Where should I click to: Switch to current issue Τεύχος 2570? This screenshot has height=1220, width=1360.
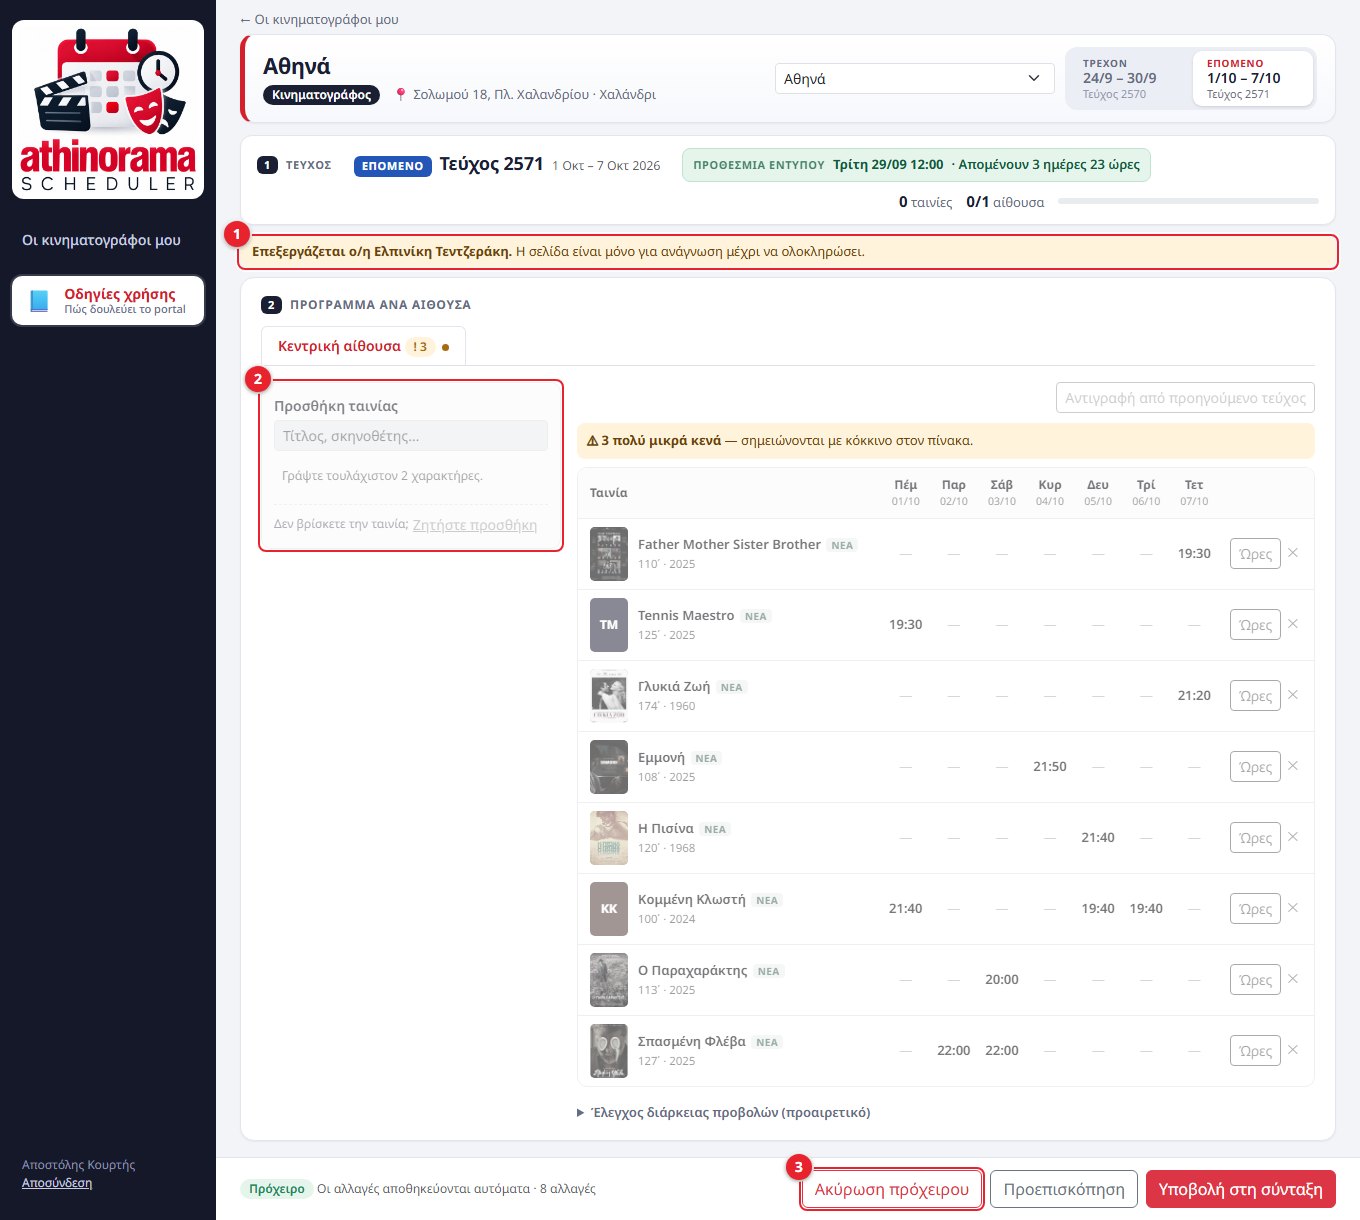pyautogui.click(x=1128, y=78)
